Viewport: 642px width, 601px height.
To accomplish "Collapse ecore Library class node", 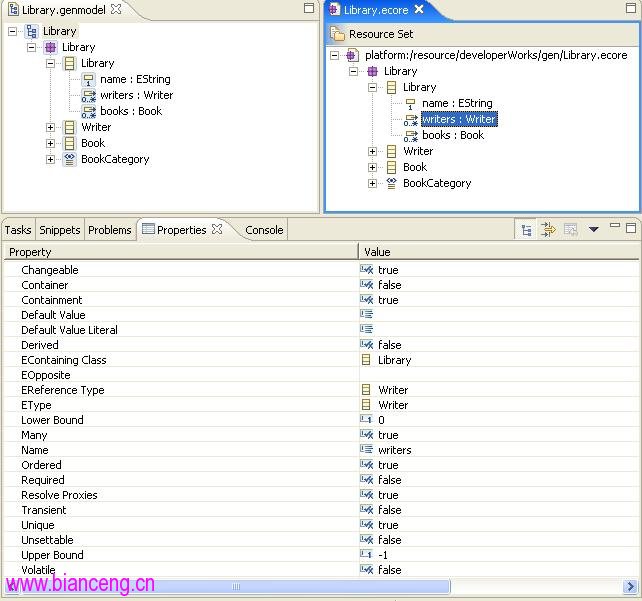I will [x=372, y=87].
